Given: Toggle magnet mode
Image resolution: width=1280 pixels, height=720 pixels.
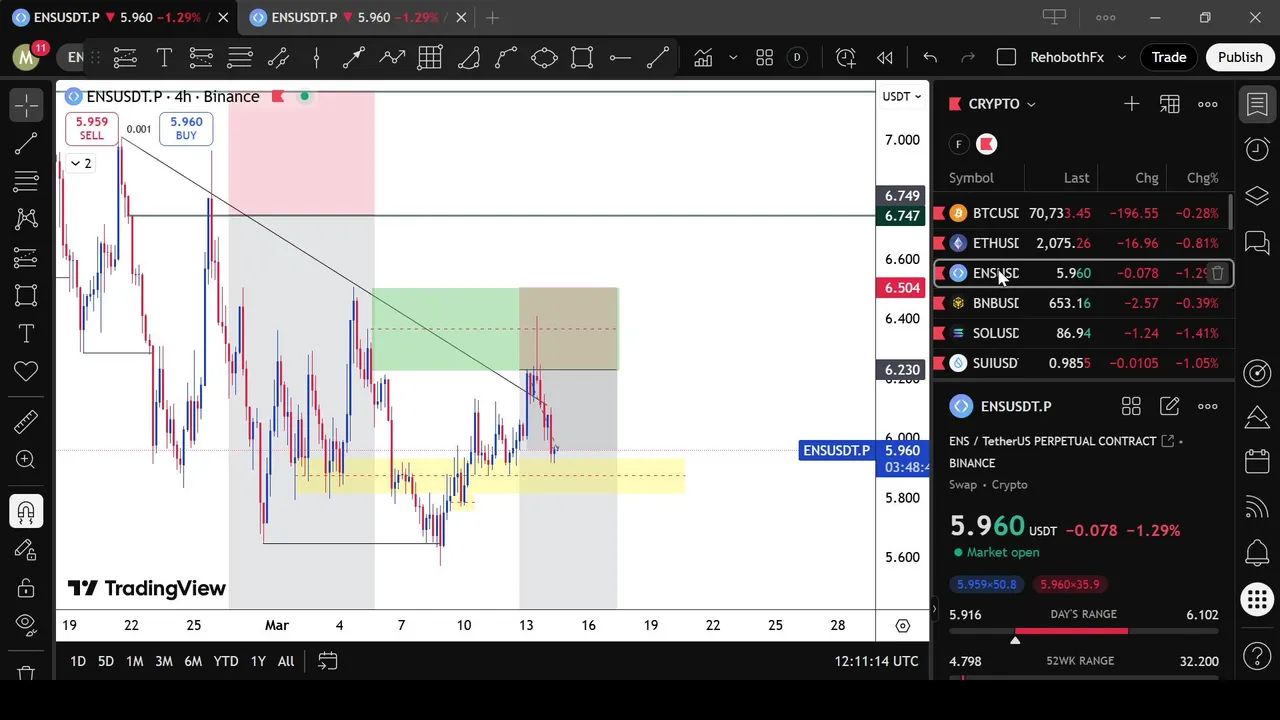Looking at the screenshot, I should (26, 512).
